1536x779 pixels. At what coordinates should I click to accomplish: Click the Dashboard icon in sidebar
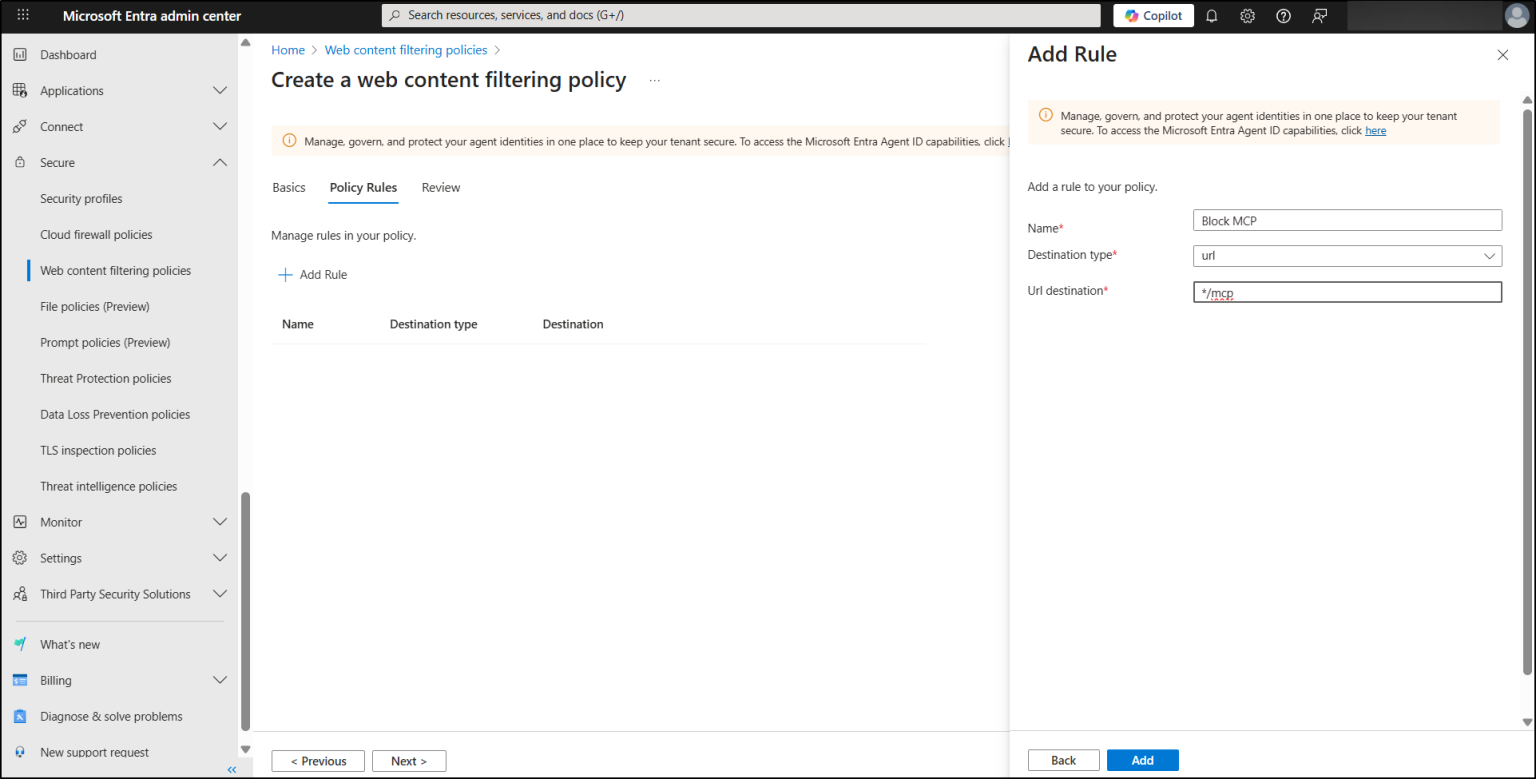point(22,54)
